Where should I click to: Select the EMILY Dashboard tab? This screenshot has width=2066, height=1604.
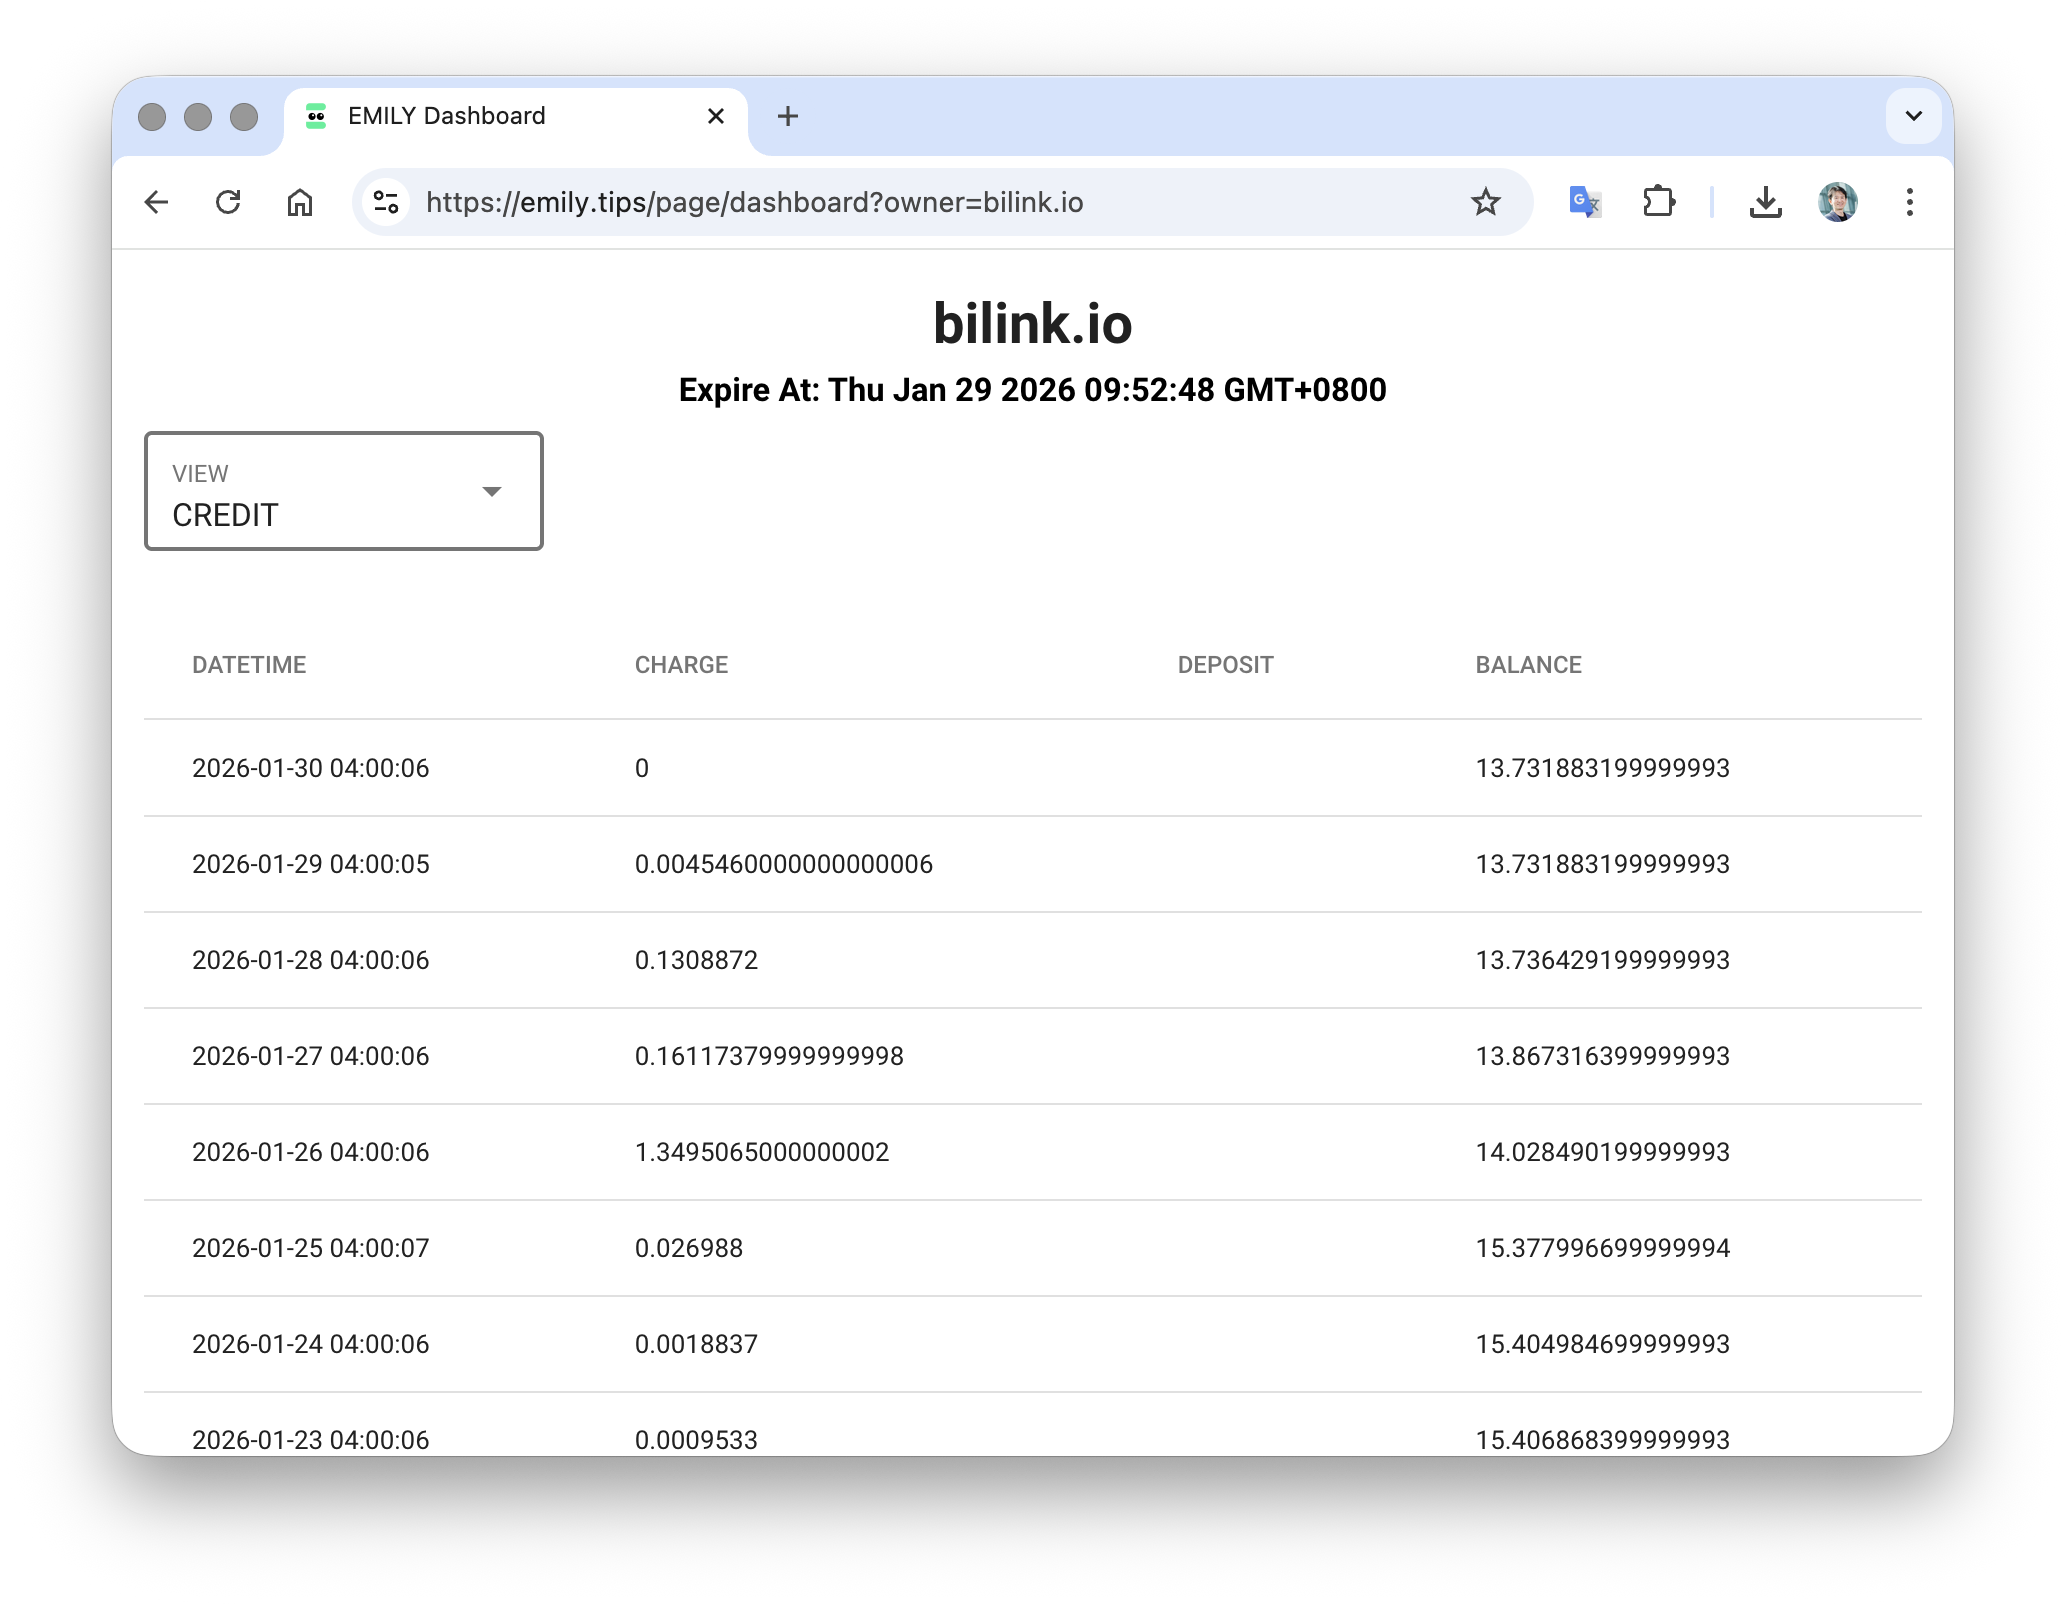click(x=446, y=116)
